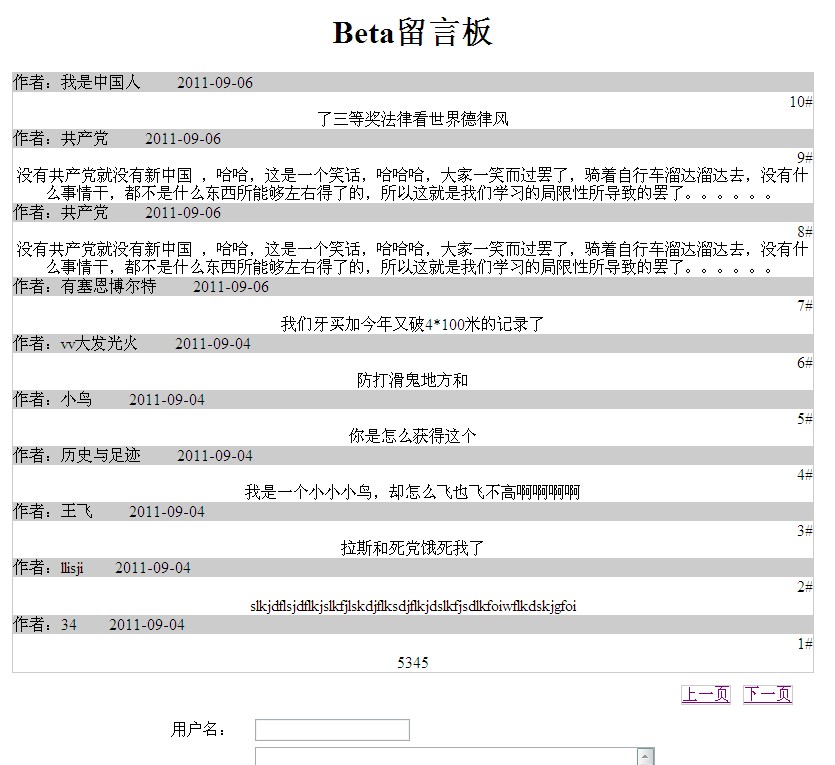Click floor number 10#

click(801, 102)
